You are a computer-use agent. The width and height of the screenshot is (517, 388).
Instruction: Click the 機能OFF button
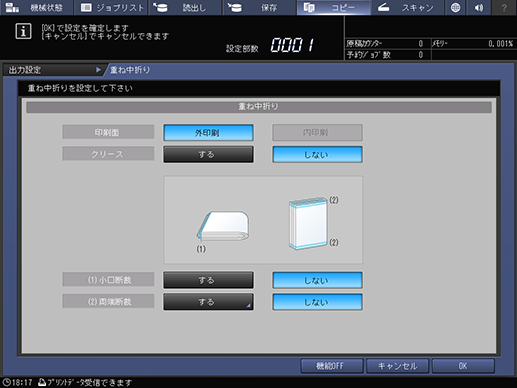[x=332, y=366]
